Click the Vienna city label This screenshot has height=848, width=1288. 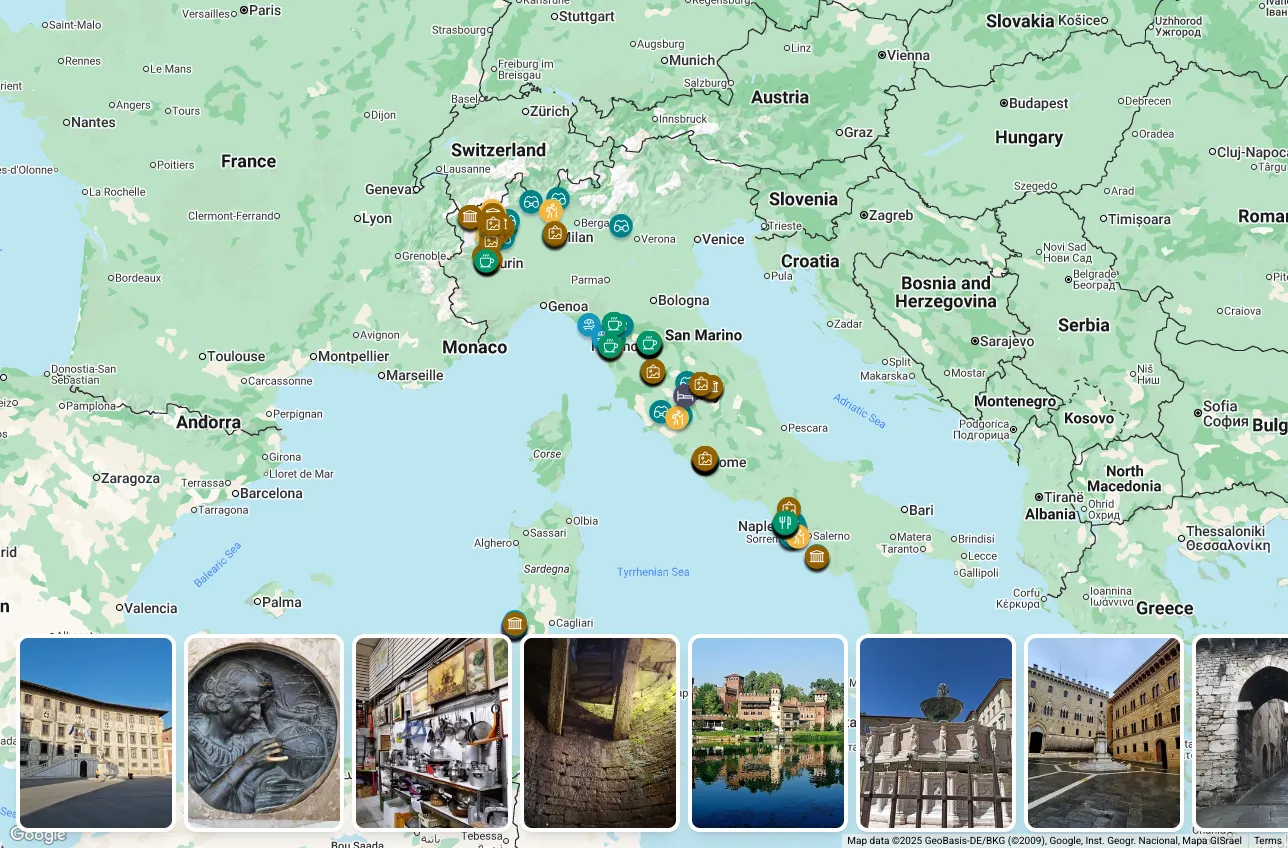tap(908, 56)
